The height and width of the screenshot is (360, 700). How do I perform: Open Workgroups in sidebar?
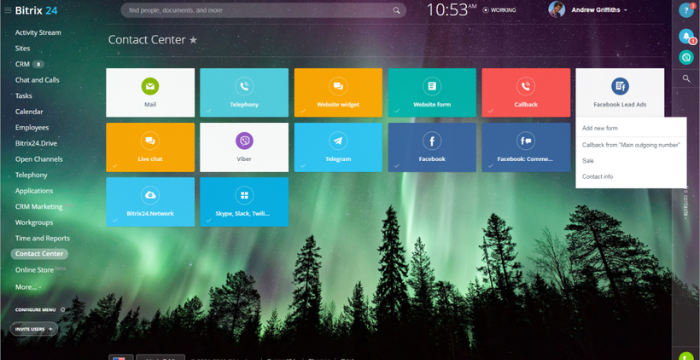click(x=34, y=222)
